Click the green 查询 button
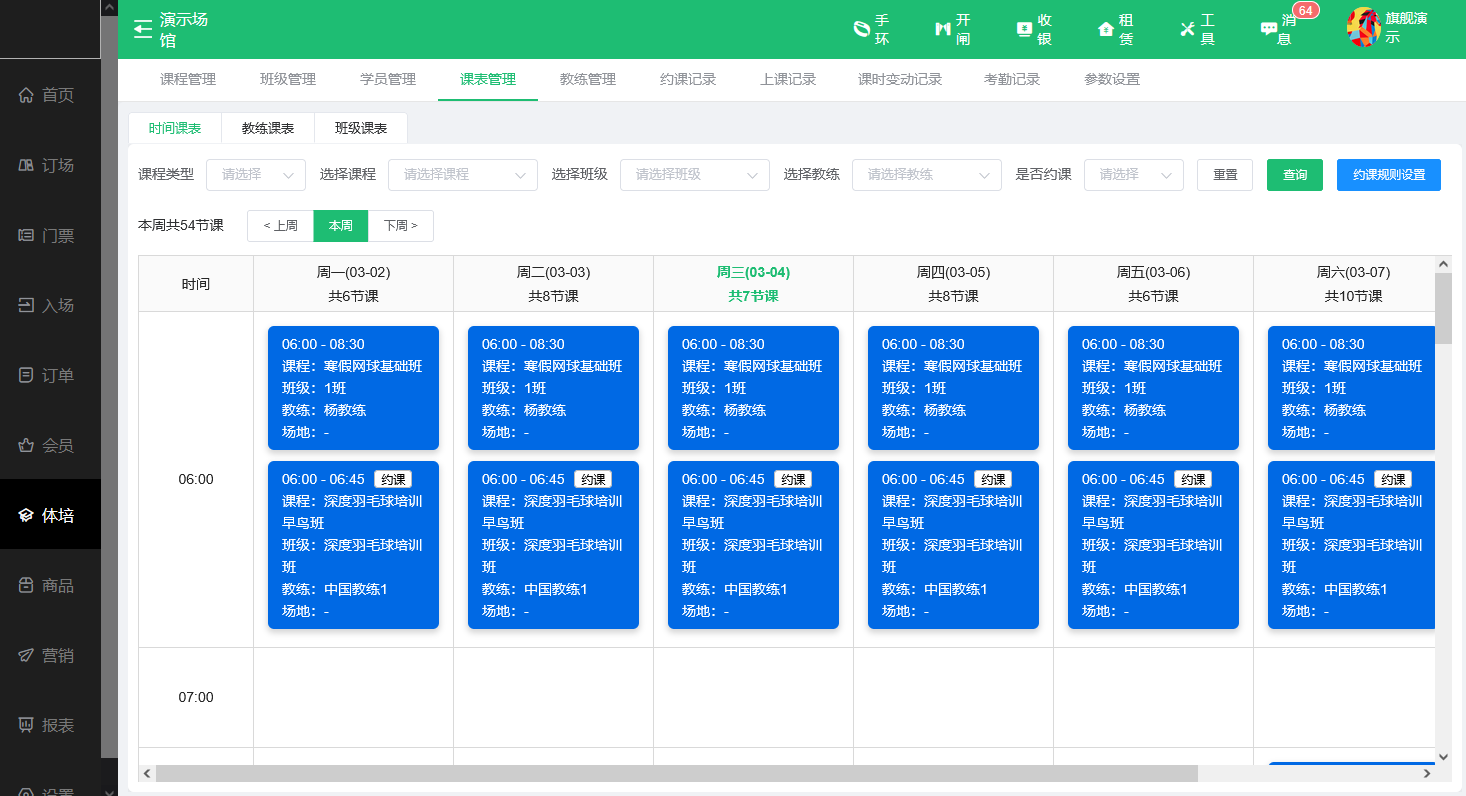The width and height of the screenshot is (1466, 796). coord(1294,174)
